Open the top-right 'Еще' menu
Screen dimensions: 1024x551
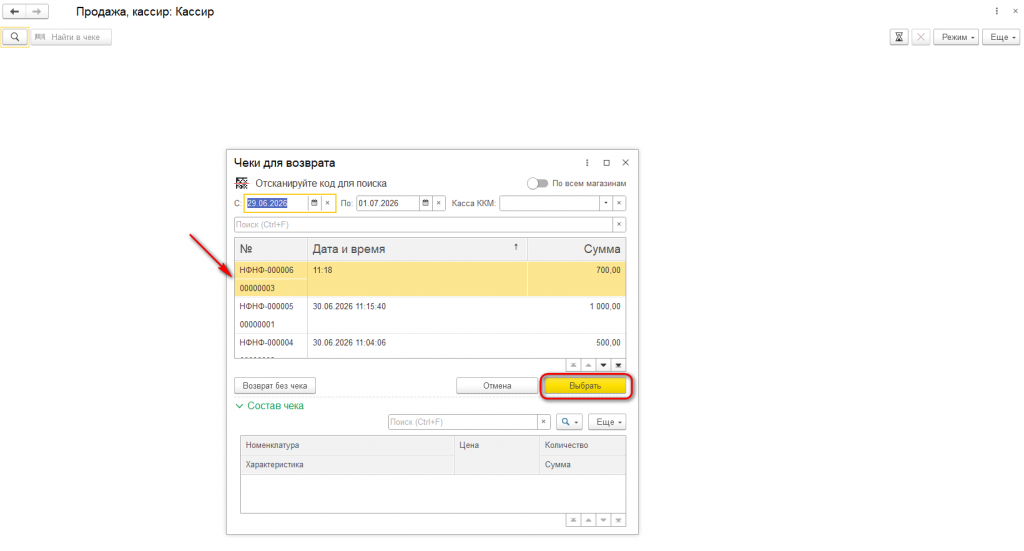pyautogui.click(x=1001, y=37)
